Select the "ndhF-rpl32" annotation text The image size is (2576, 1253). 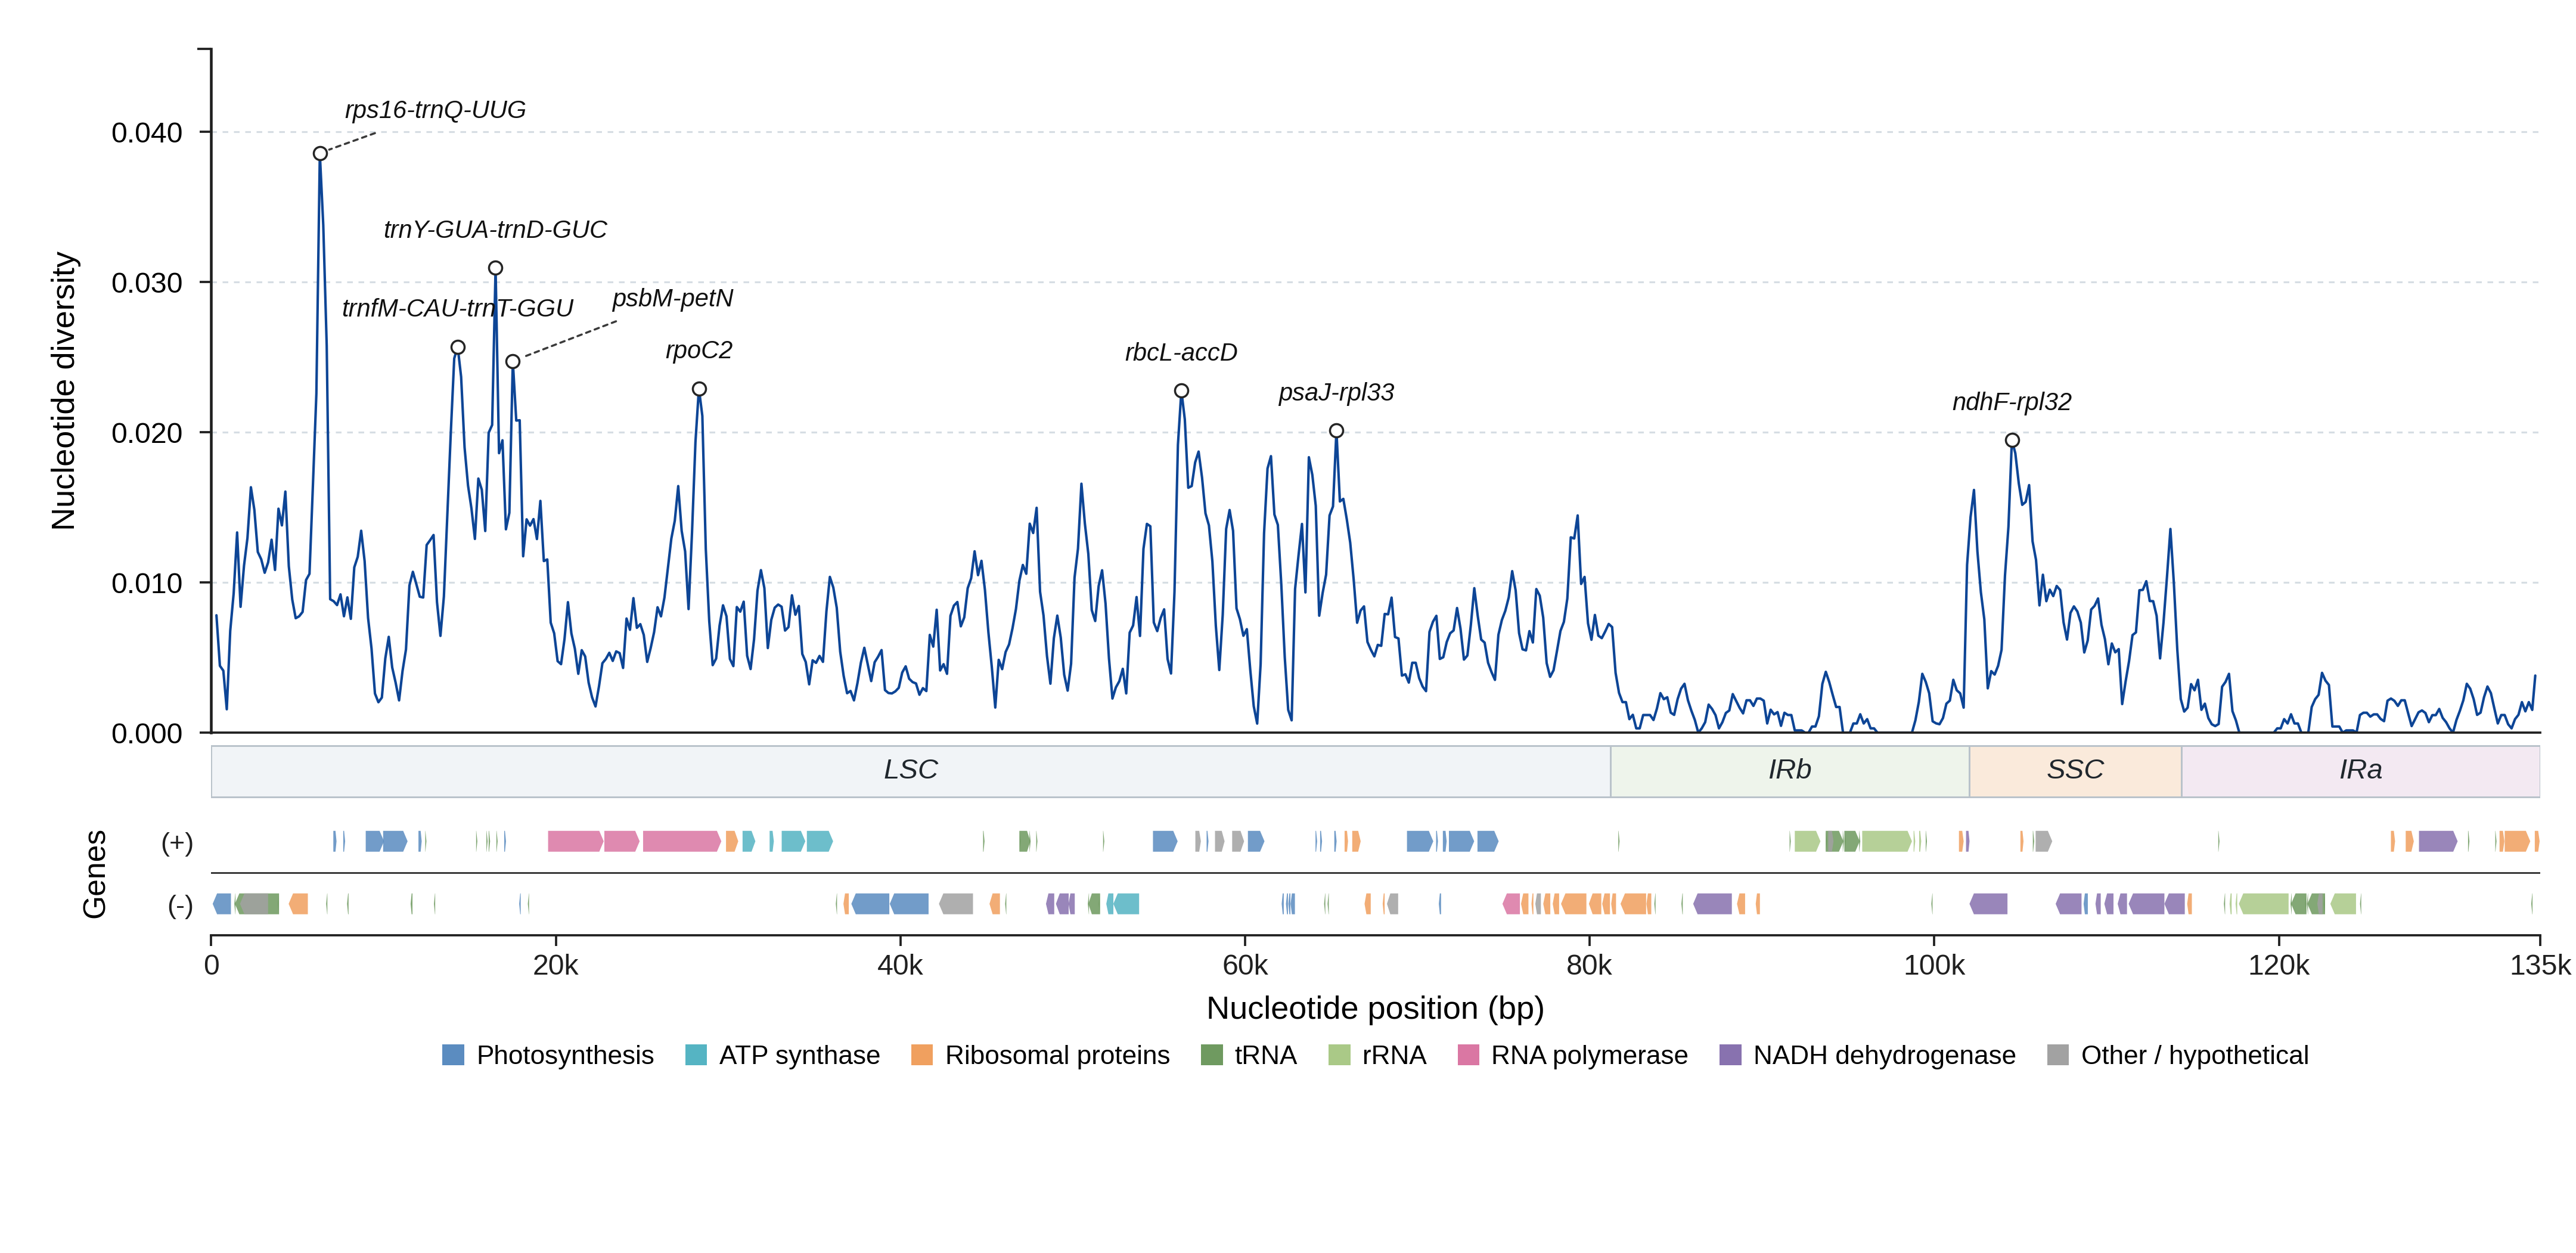[2012, 402]
